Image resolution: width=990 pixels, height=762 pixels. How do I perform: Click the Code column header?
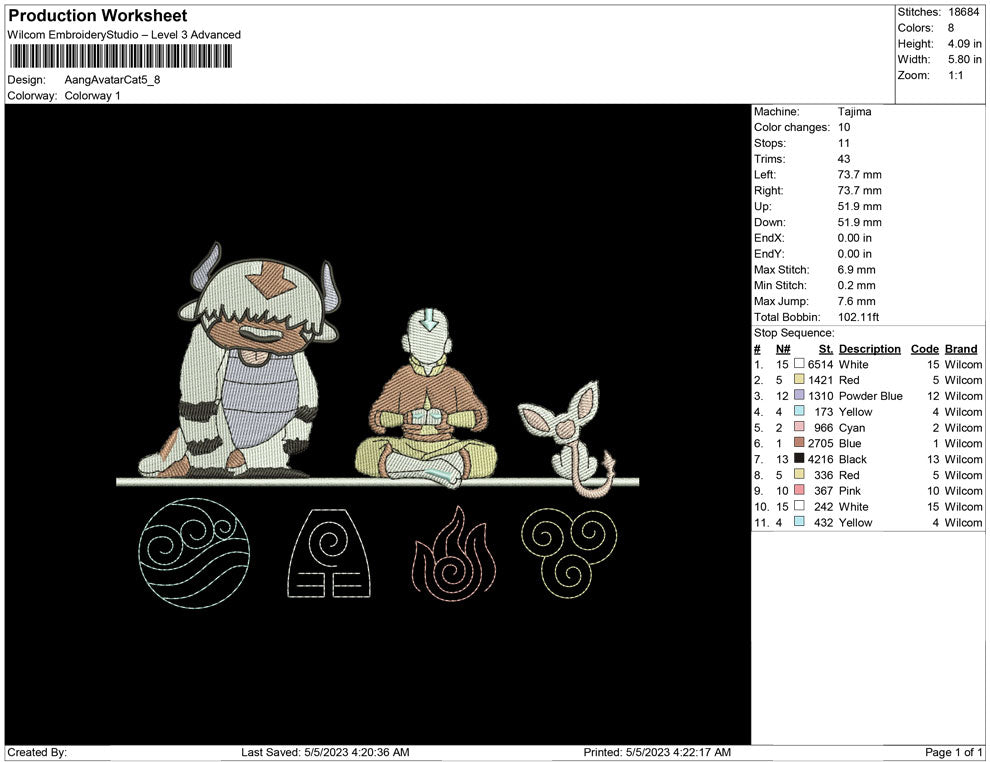[925, 349]
